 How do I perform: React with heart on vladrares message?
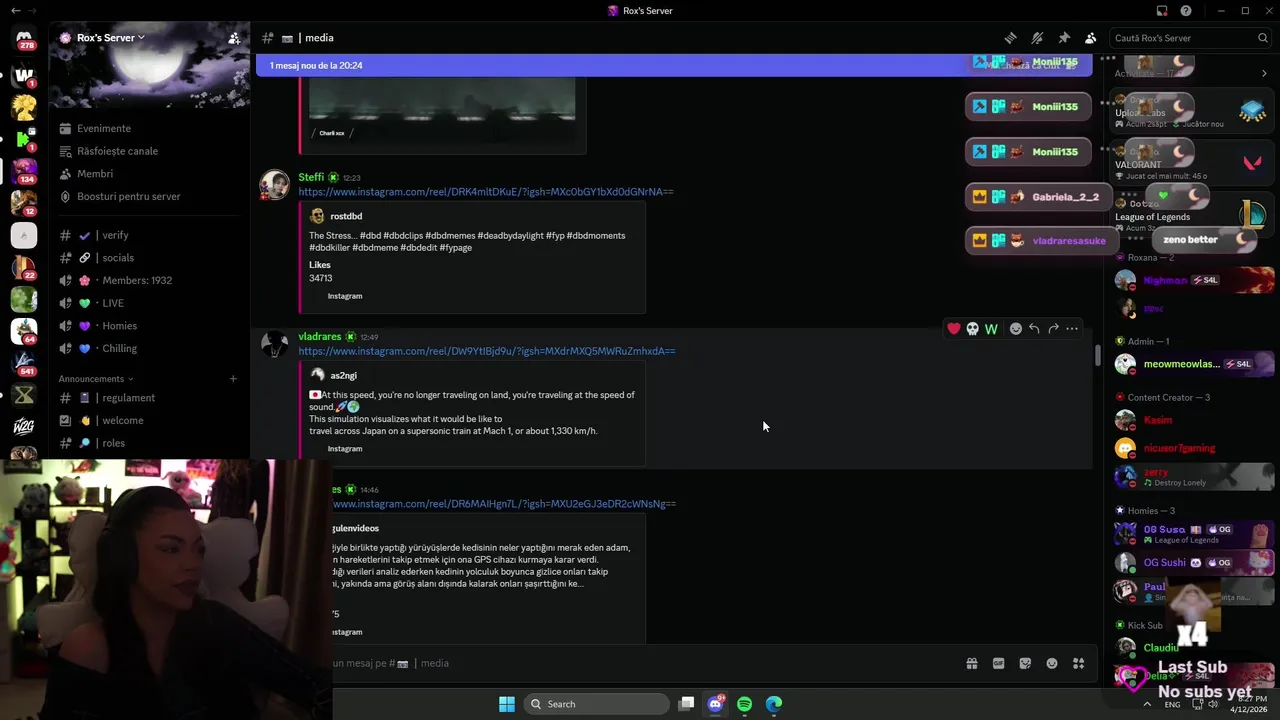coord(954,329)
